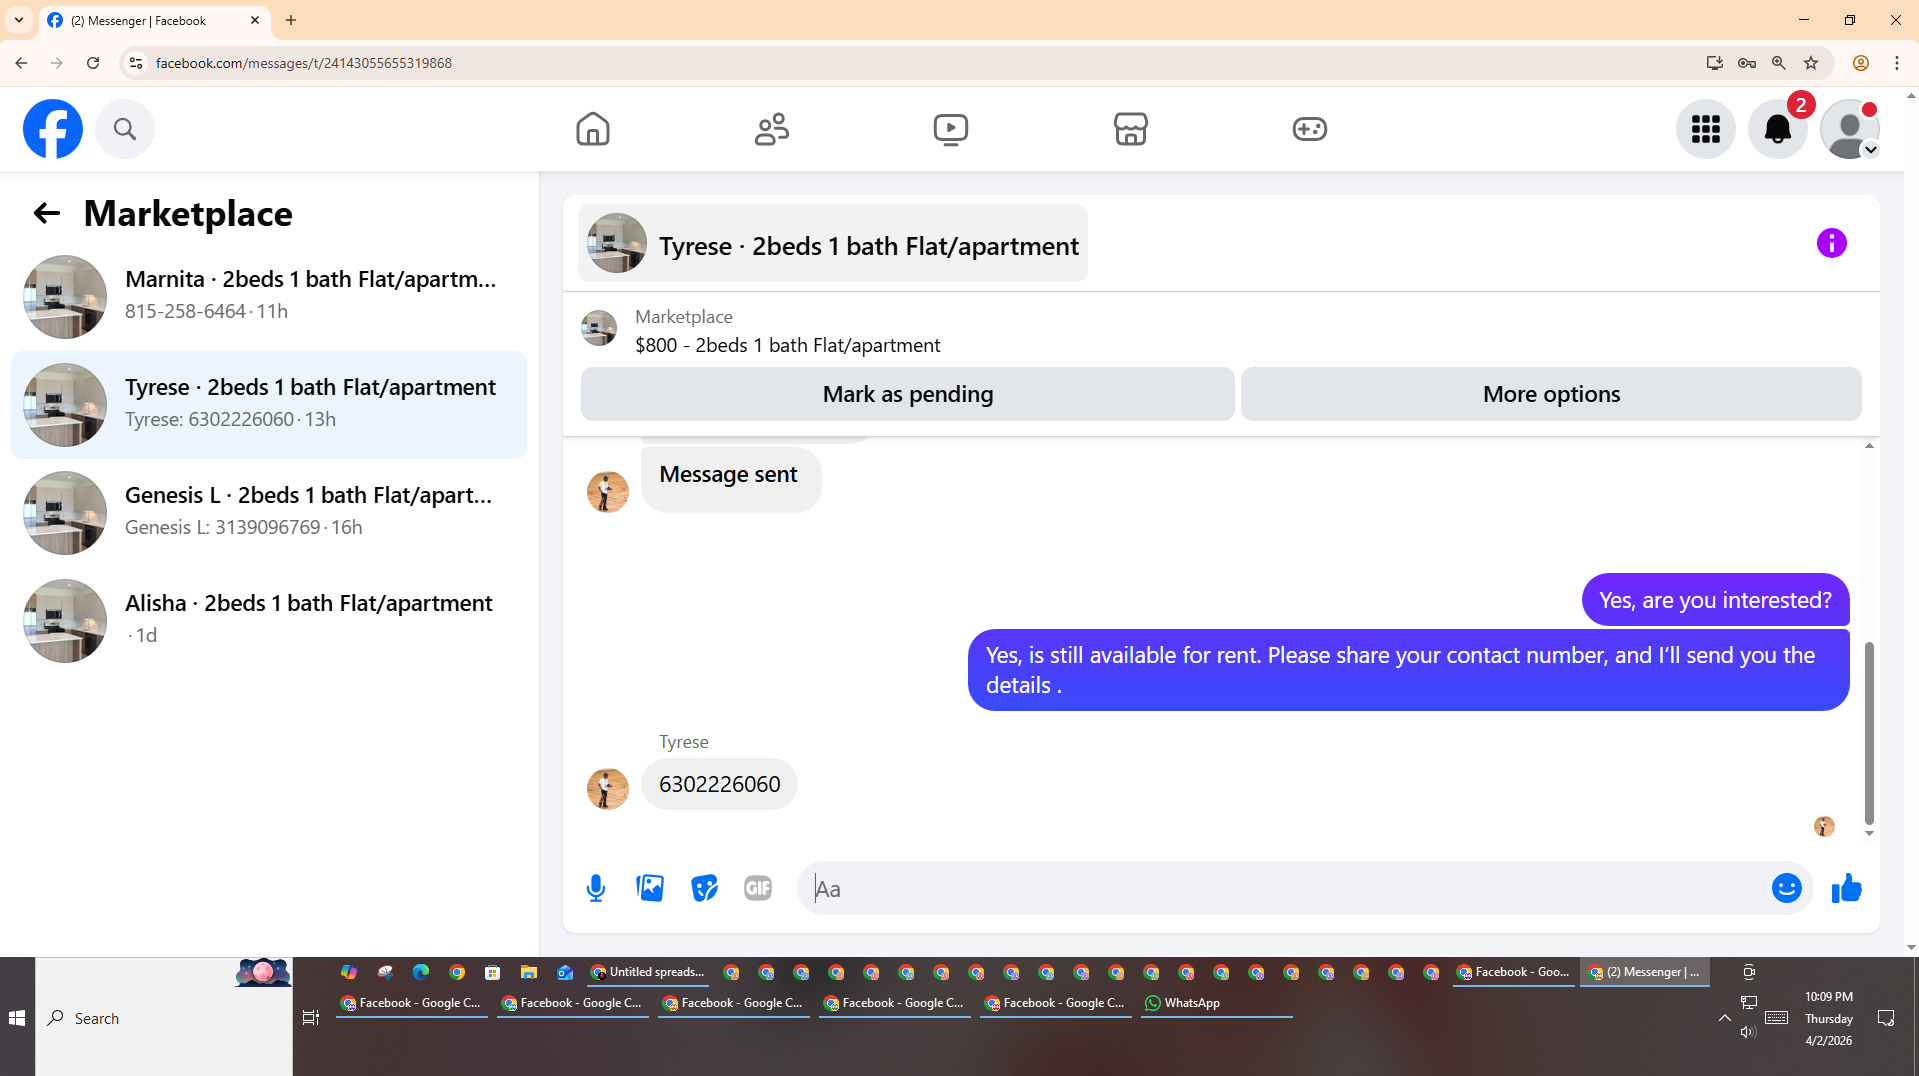Open the Alisha conversation
Screen dimensions: 1919x1076
[x=269, y=621]
